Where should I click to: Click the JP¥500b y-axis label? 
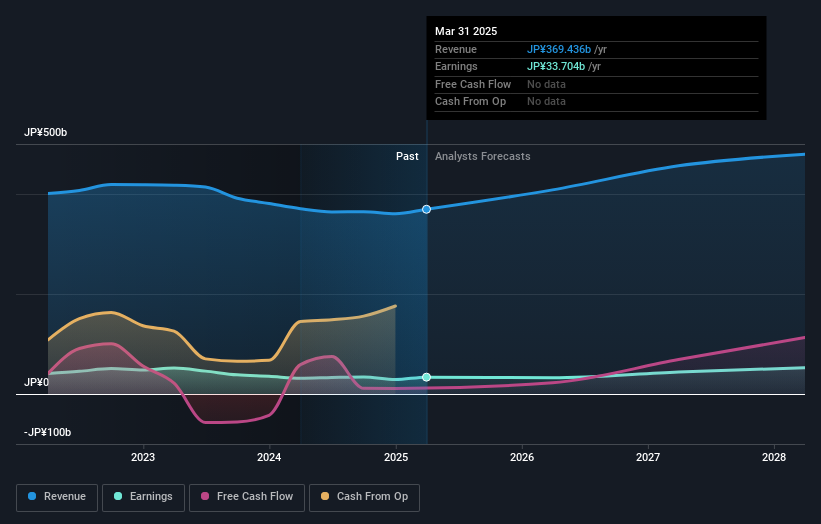[x=46, y=132]
